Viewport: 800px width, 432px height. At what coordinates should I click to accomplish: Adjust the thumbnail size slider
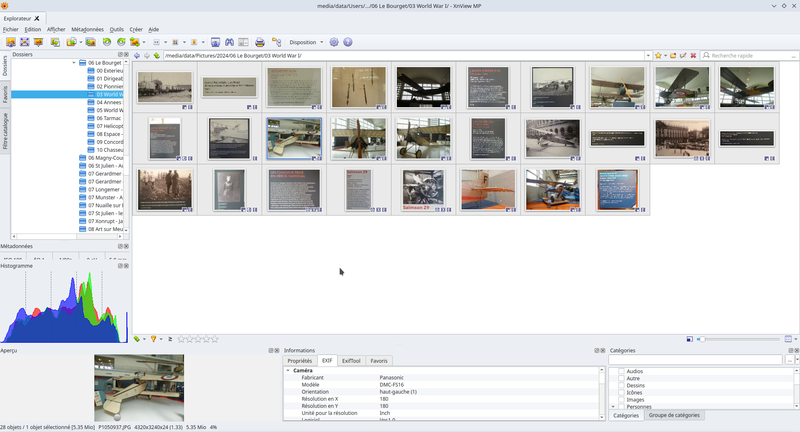coord(703,339)
